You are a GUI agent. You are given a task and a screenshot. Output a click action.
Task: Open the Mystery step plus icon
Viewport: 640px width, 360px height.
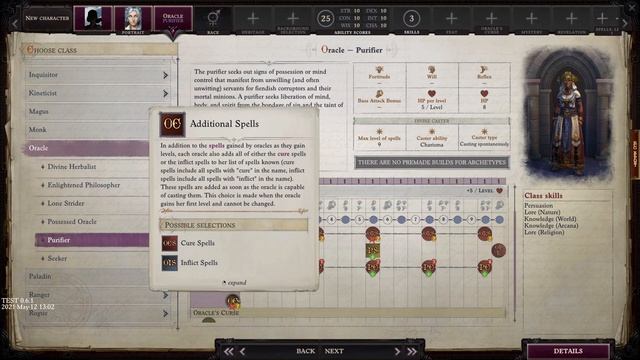point(531,18)
